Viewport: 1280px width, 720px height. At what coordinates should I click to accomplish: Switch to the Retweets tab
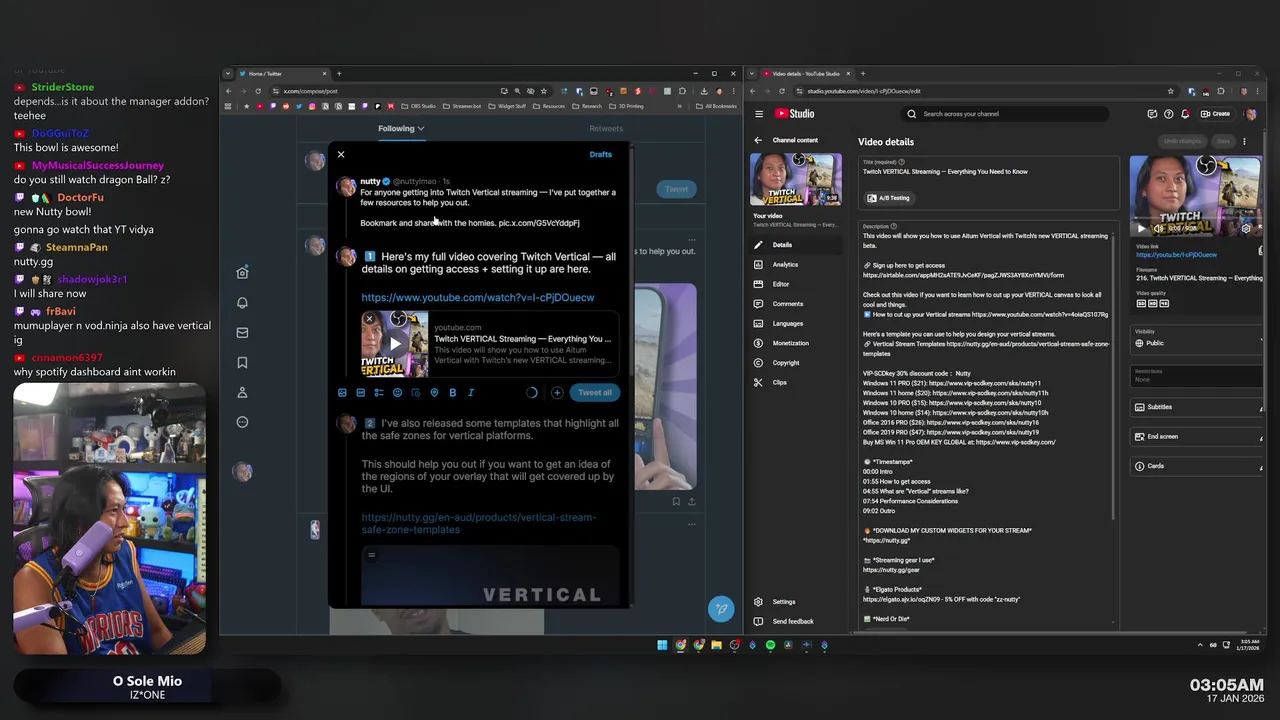[606, 128]
